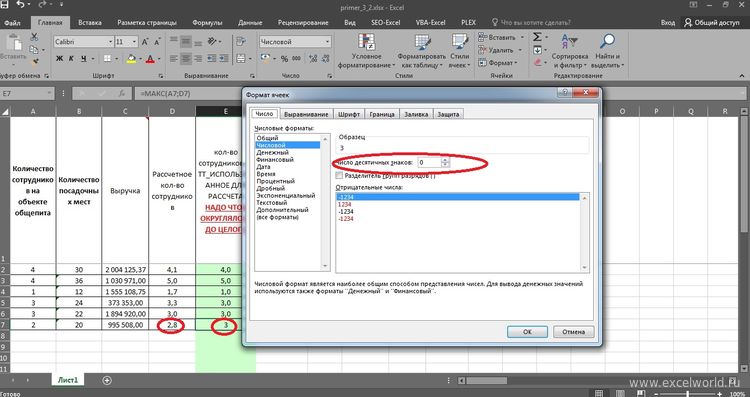Click the Общий доступ button
This screenshot has height=397, width=750.
712,22
